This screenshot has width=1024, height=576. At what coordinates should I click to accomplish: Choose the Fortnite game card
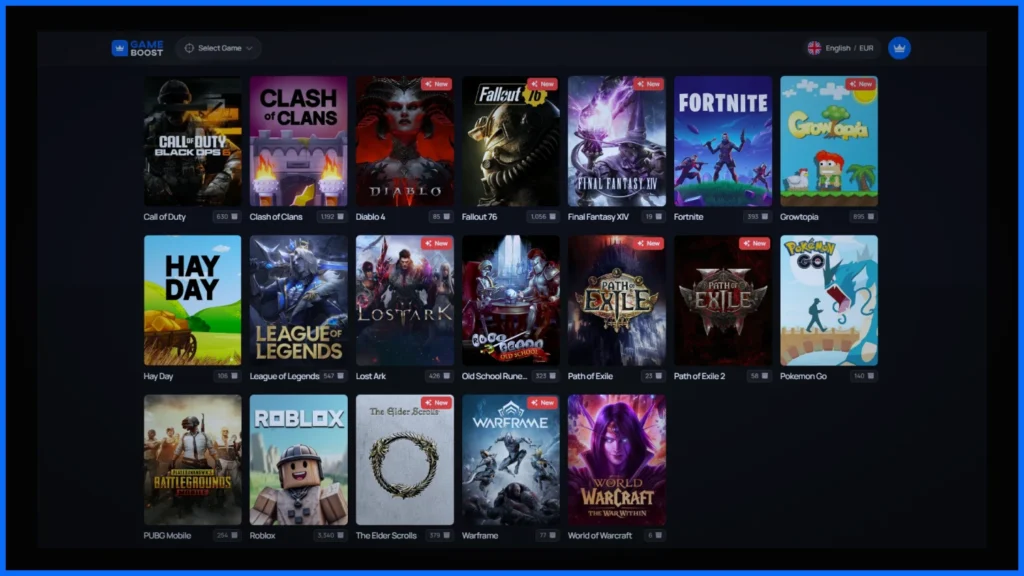tap(723, 141)
